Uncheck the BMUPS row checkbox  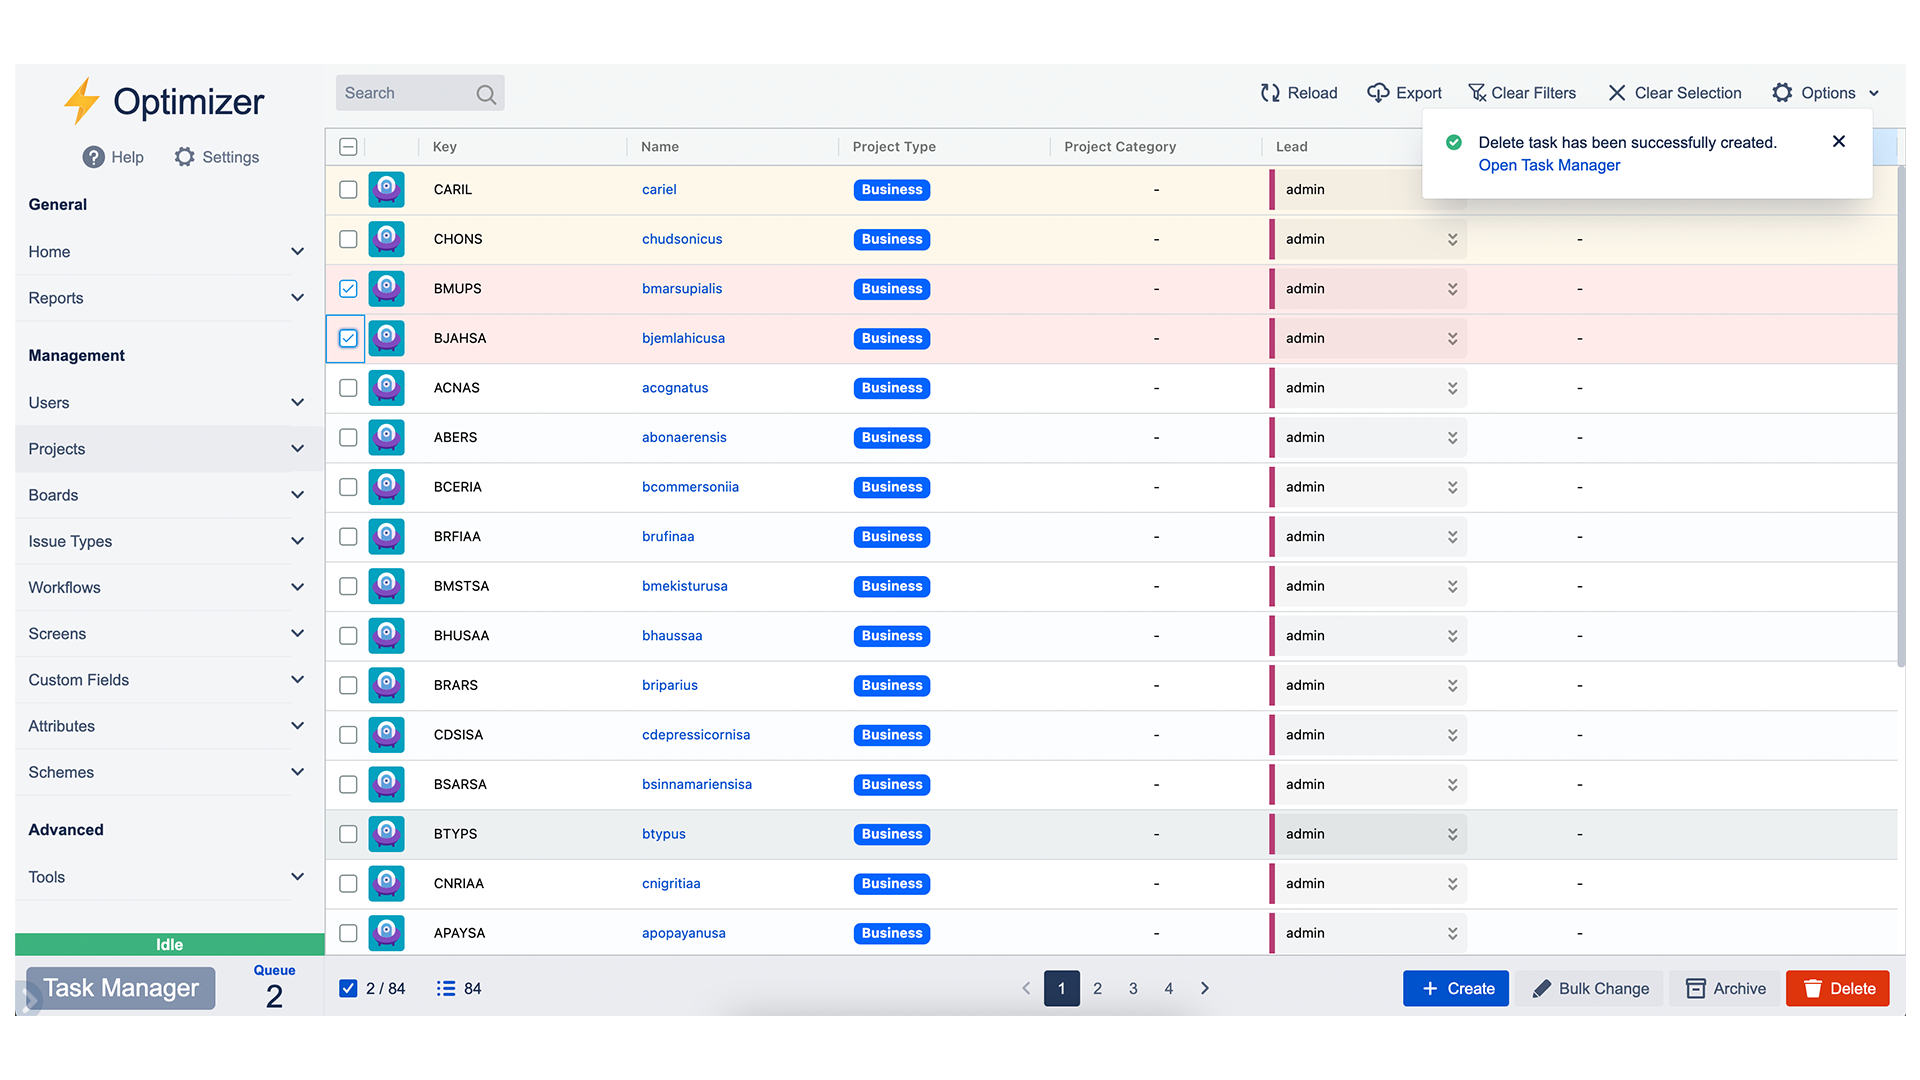coord(347,288)
